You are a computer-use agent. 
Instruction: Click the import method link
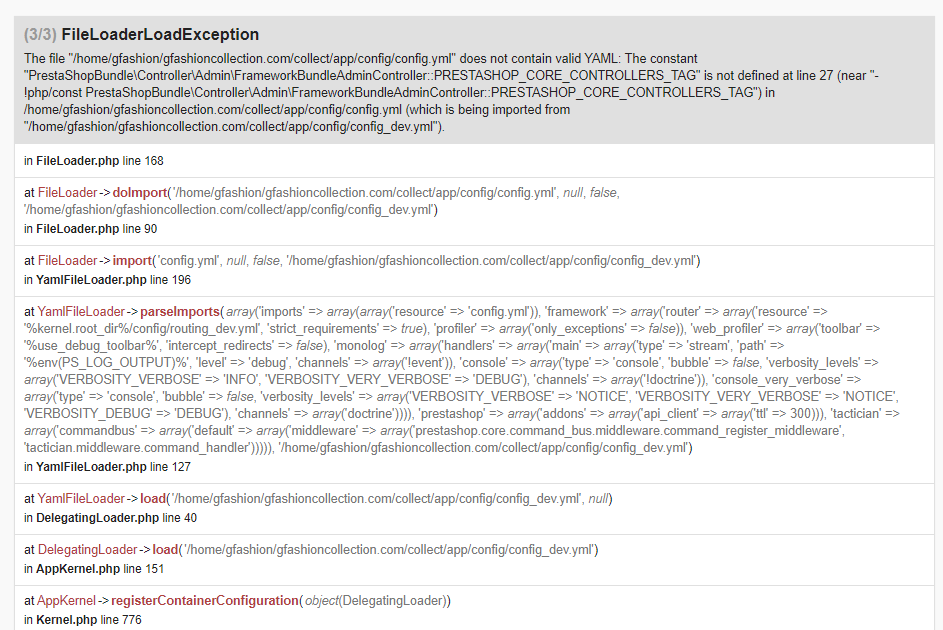tap(132, 260)
